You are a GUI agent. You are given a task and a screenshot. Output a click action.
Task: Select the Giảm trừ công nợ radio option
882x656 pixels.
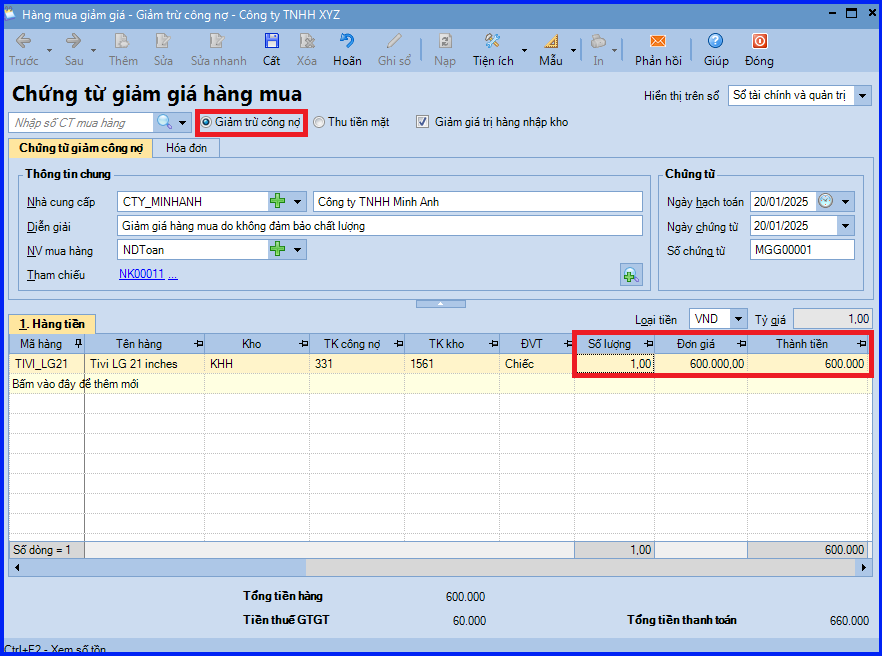pyautogui.click(x=207, y=122)
